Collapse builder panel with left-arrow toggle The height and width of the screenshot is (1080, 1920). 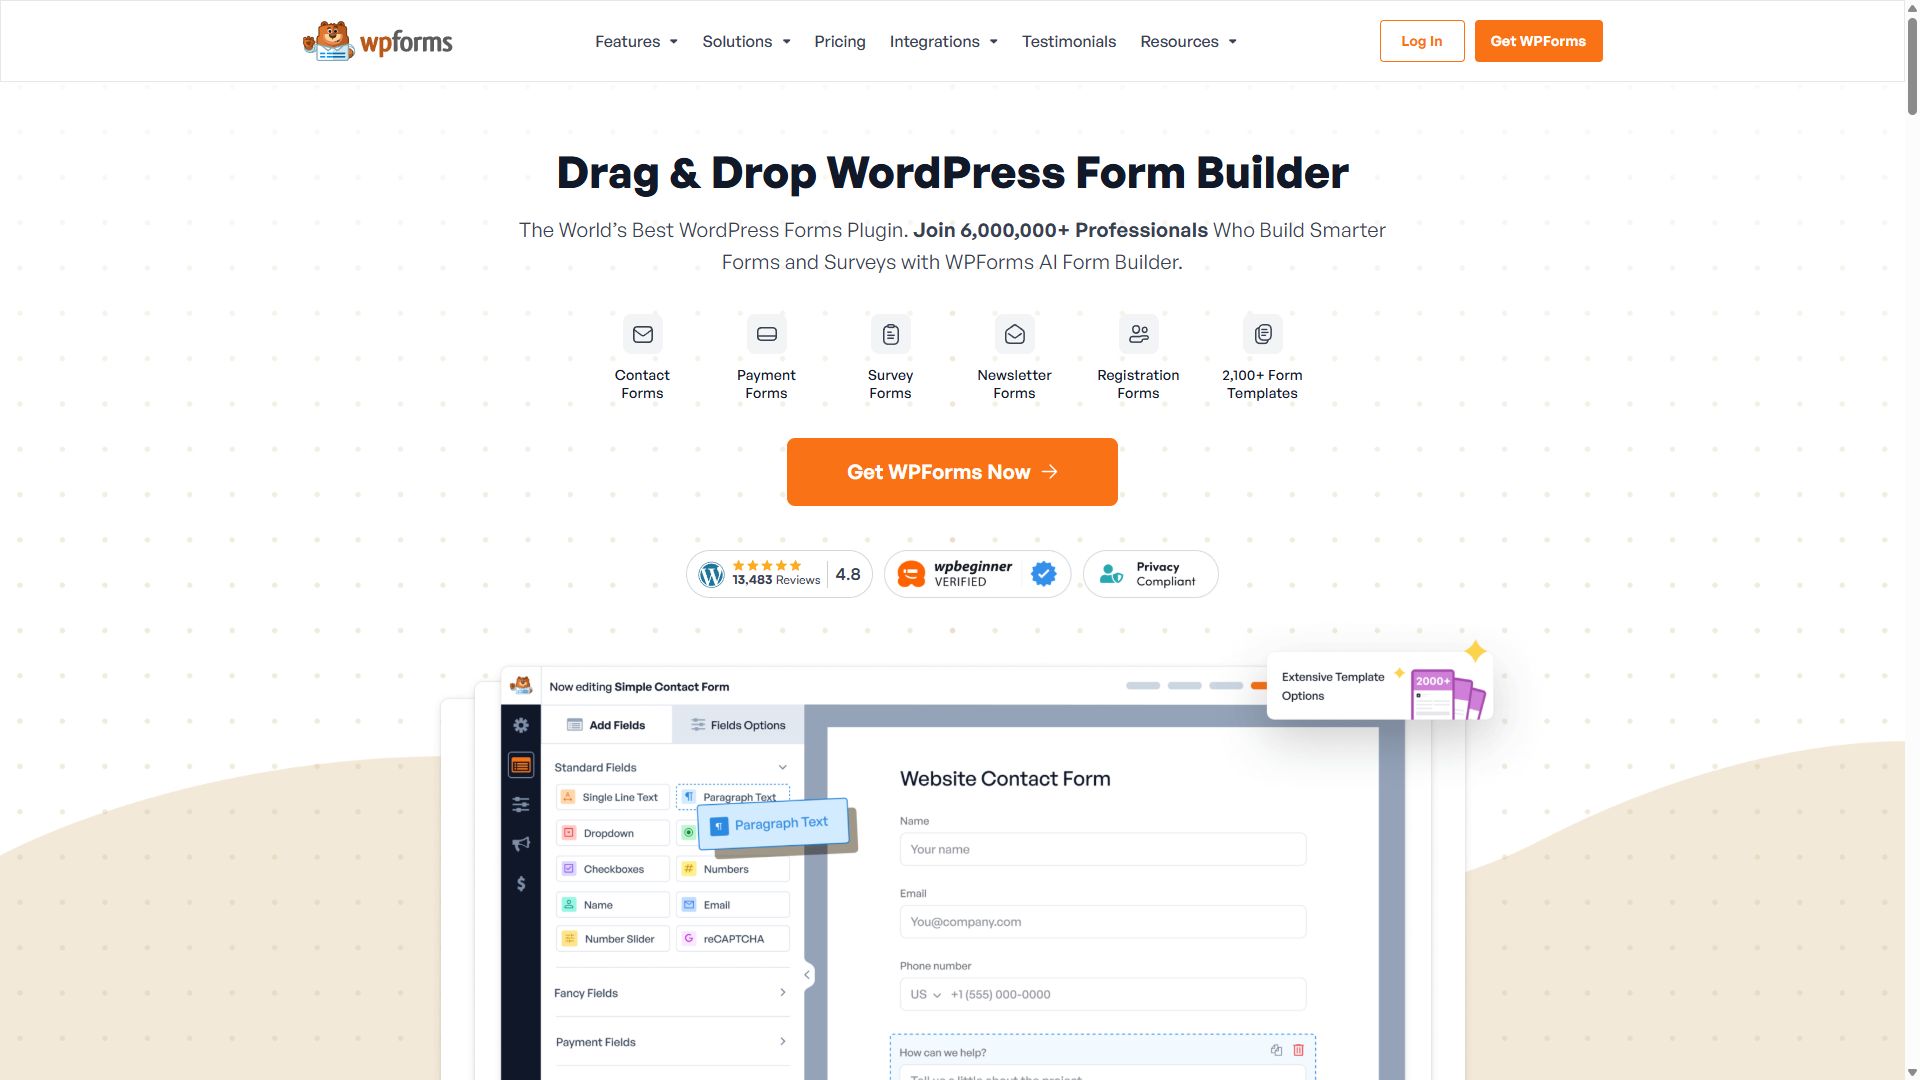(x=807, y=974)
